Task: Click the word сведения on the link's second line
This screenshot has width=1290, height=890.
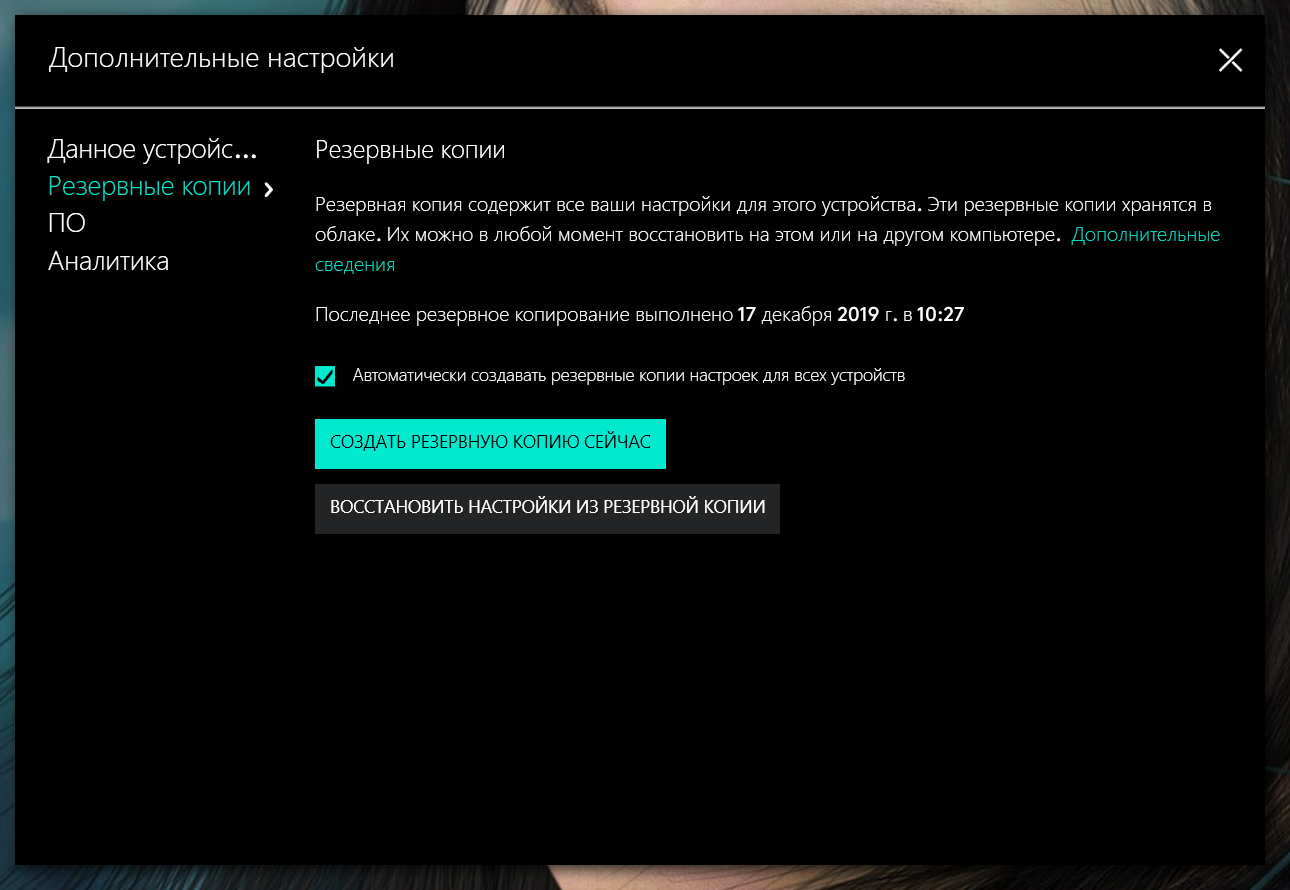Action: 355,265
